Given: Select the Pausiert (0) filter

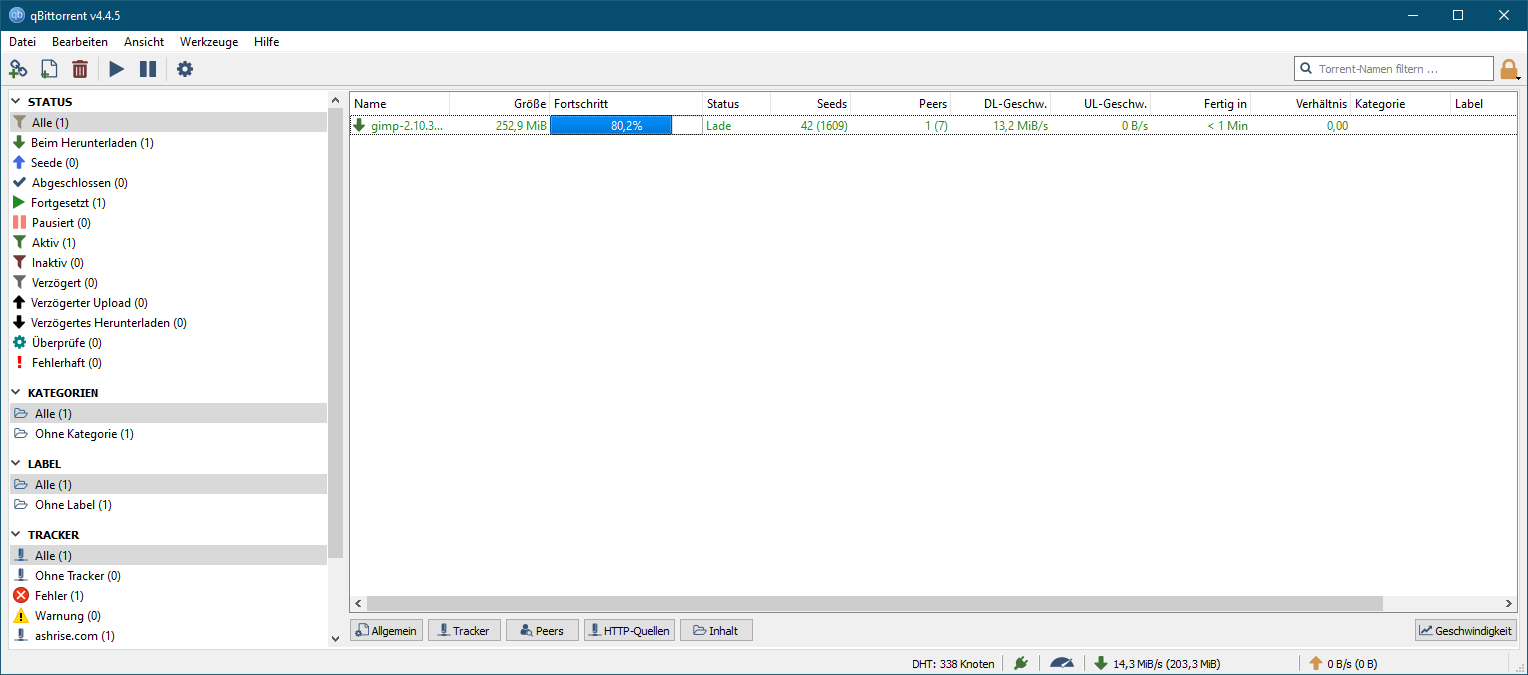Looking at the screenshot, I should [168, 223].
